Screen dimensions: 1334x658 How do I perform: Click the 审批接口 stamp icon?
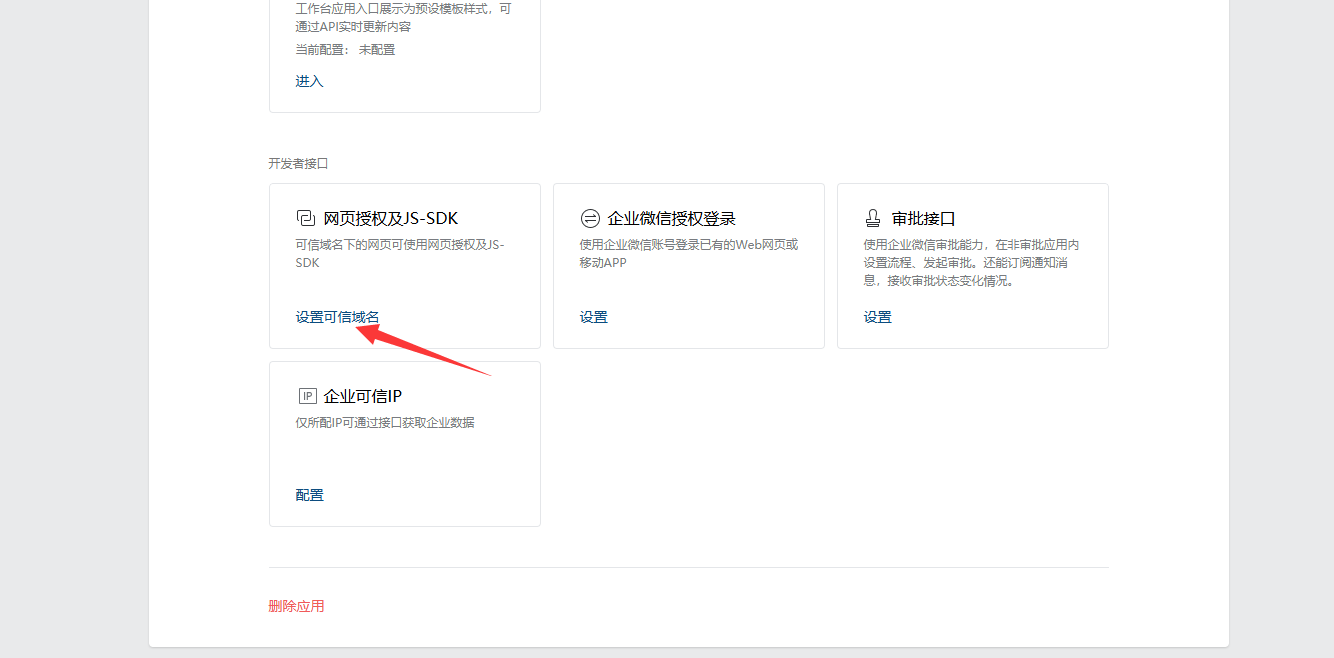873,219
